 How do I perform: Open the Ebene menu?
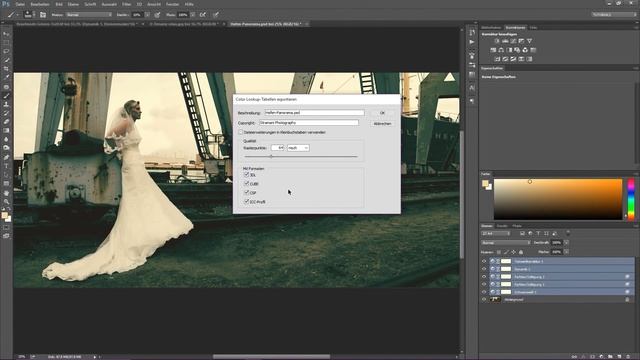click(x=73, y=4)
